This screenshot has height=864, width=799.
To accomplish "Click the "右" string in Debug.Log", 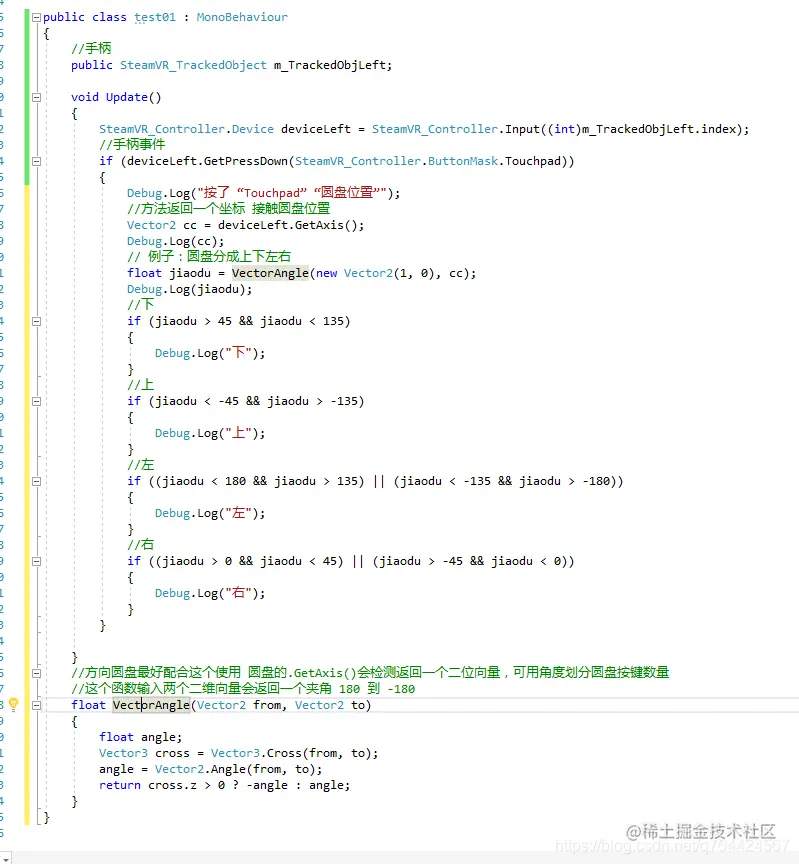I will [239, 593].
